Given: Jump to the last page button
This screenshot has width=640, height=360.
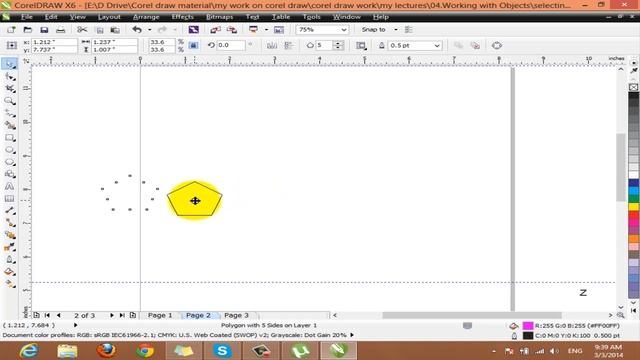Looking at the screenshot, I should pos(122,315).
